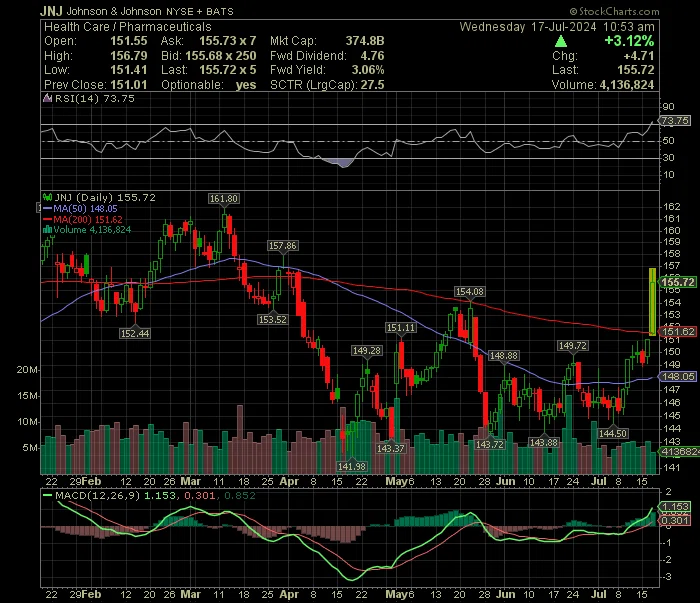
Task: Click the 149.28 price label
Action: tap(367, 350)
